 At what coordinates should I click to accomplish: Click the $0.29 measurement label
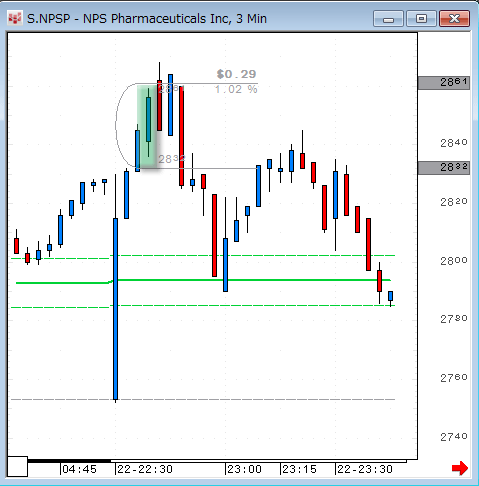click(236, 74)
